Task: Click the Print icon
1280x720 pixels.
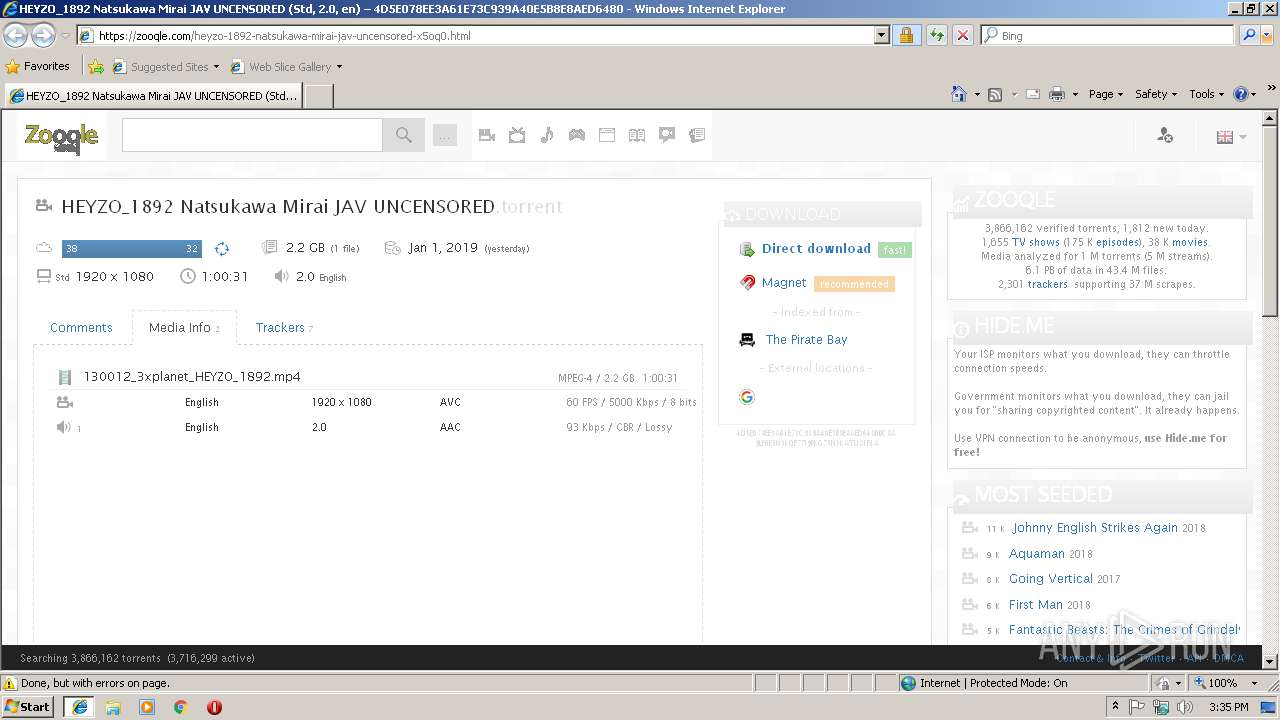Action: [1057, 94]
